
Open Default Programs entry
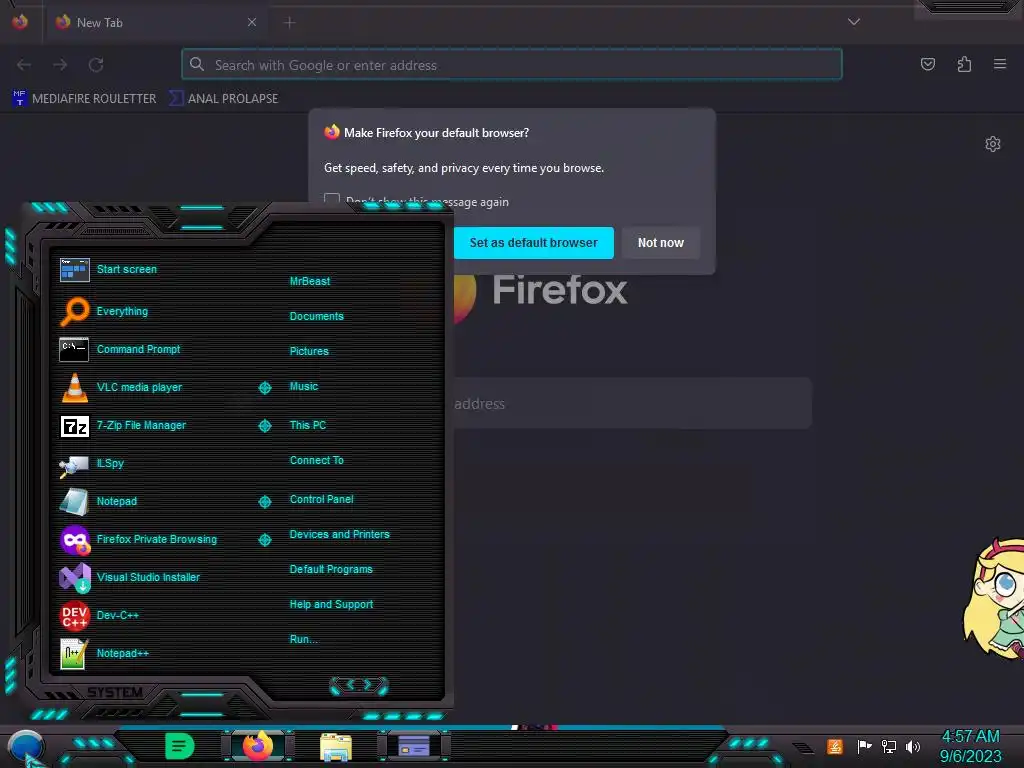click(331, 569)
